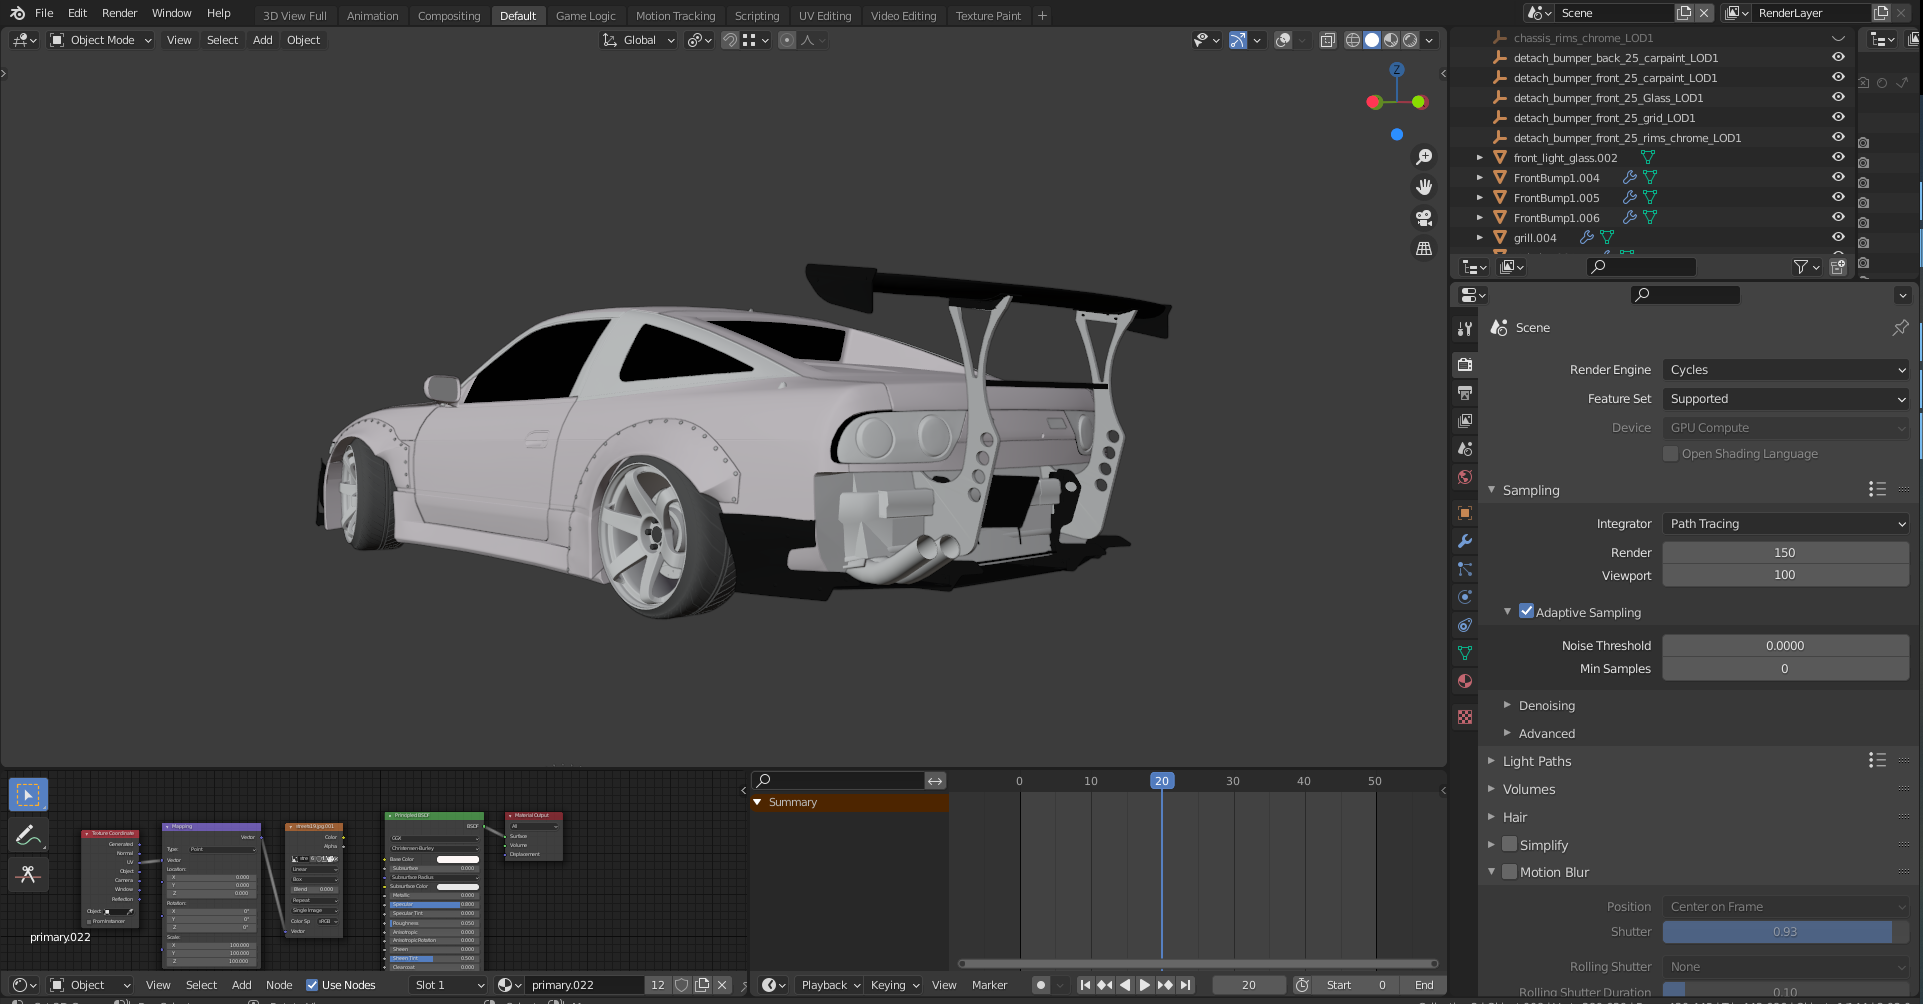Switch to the UV Editing workspace tab

(x=824, y=16)
